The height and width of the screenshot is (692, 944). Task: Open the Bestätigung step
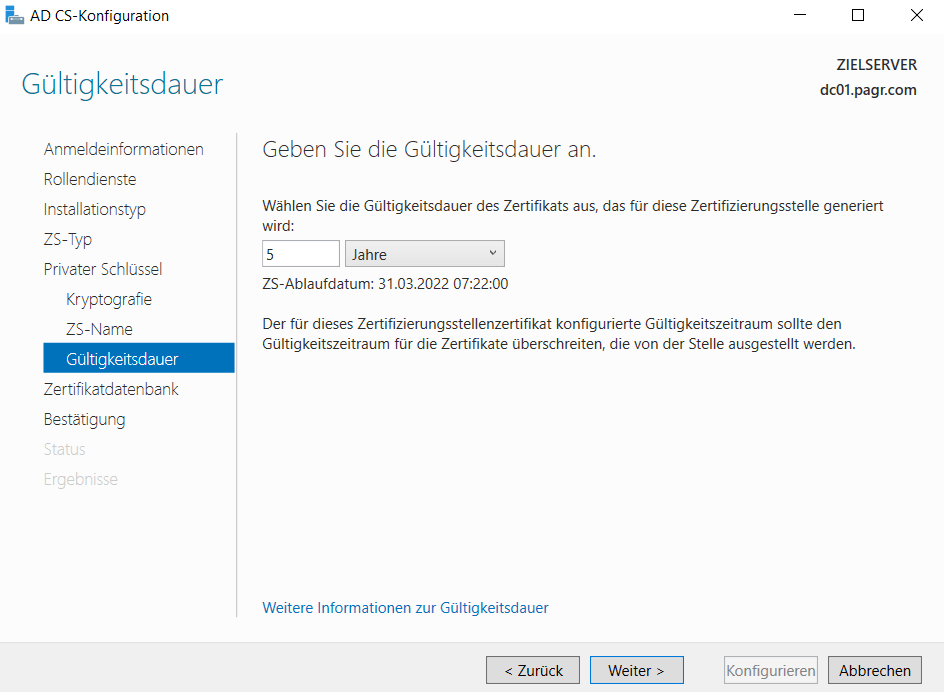click(84, 419)
